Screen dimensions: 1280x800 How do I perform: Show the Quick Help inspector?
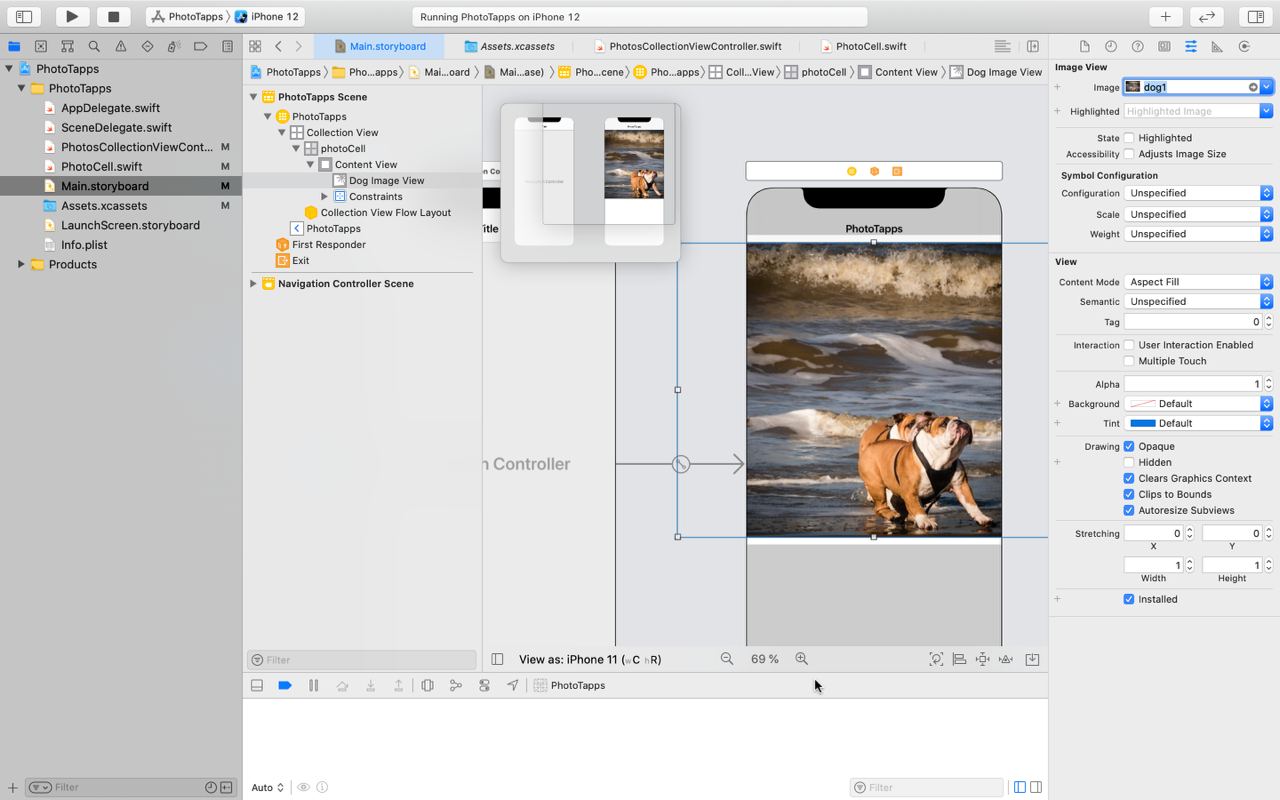(1137, 46)
